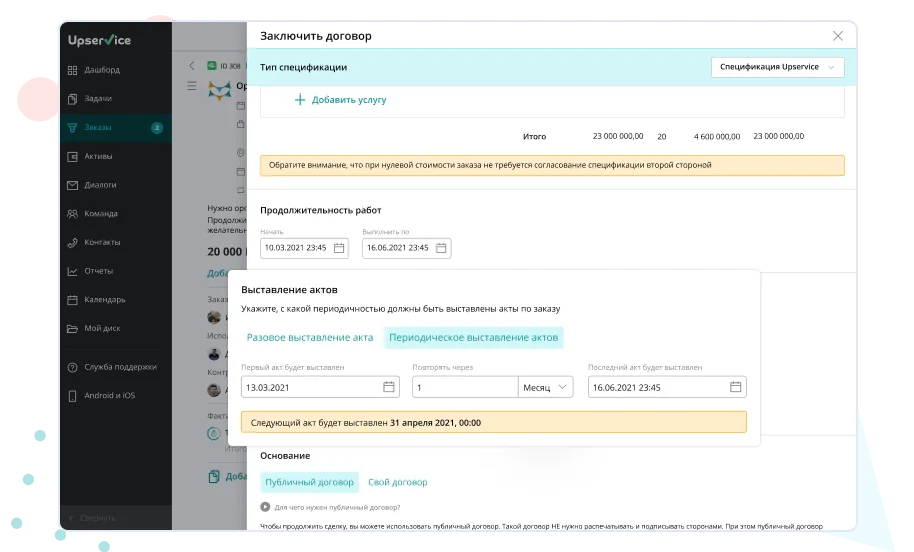Click Добавить услугу link
914x552 pixels.
click(349, 100)
